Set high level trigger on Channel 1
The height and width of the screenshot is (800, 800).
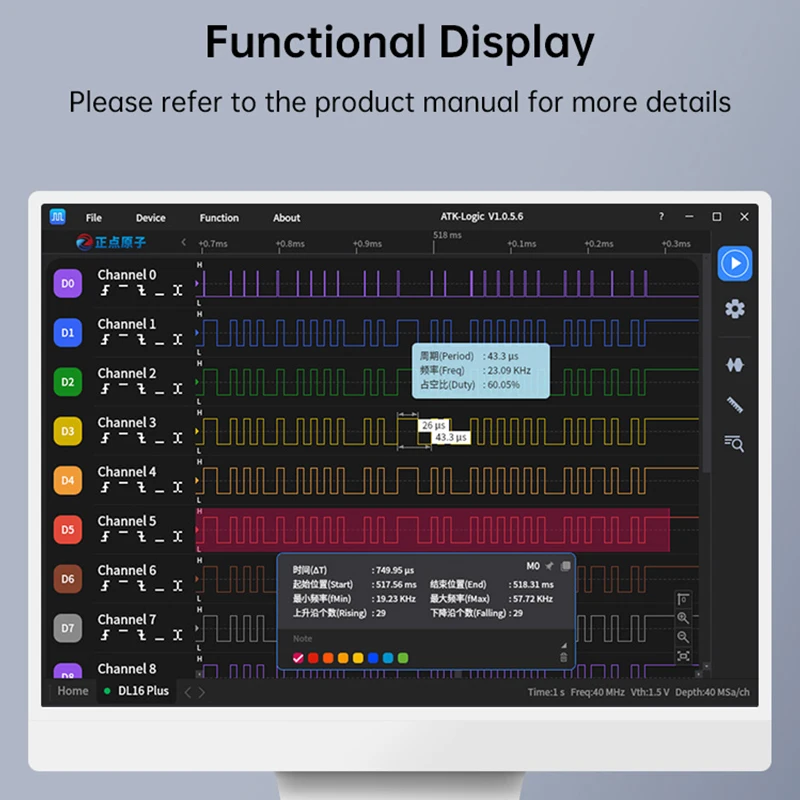coord(123,336)
